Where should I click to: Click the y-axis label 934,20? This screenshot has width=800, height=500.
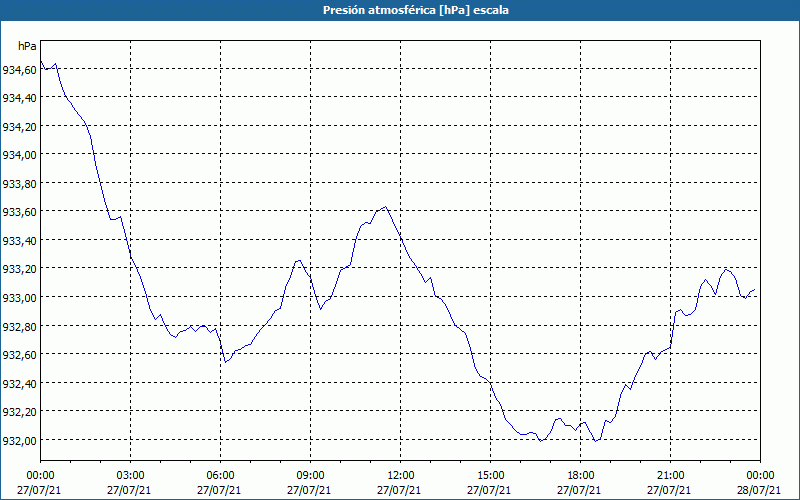[19, 127]
